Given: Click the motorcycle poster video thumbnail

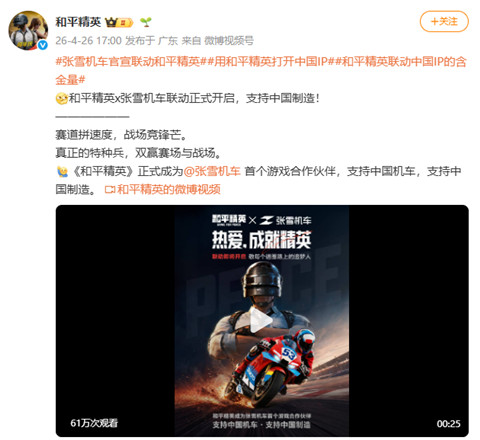Looking at the screenshot, I should click(262, 321).
